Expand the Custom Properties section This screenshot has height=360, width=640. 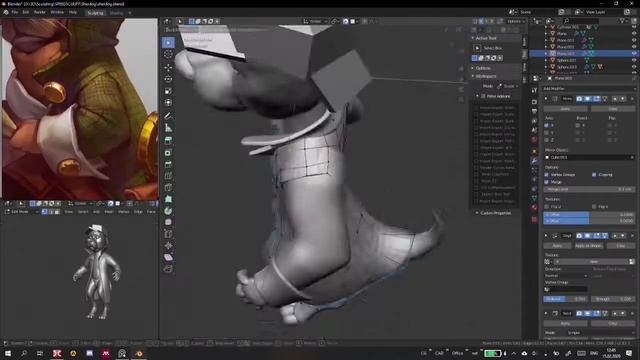click(495, 213)
